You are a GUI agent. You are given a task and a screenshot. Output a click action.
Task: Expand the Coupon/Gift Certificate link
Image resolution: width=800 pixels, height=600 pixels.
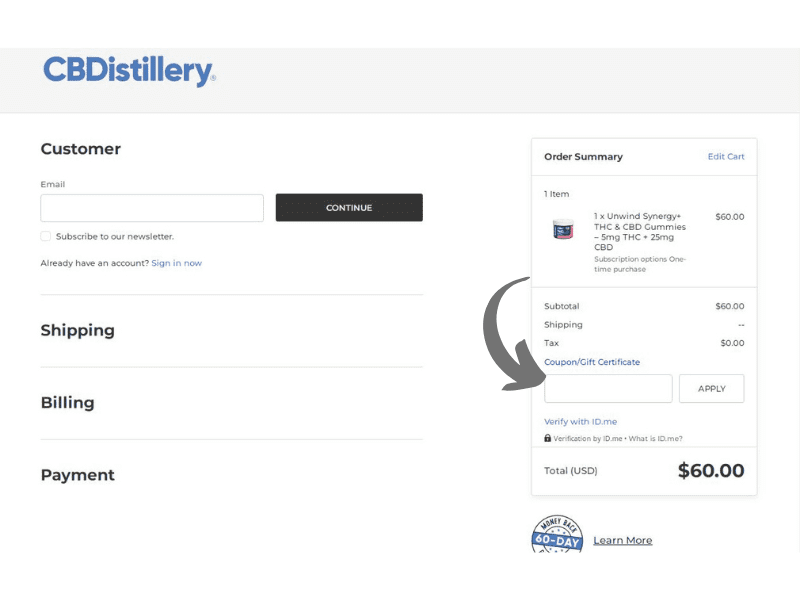(592, 362)
